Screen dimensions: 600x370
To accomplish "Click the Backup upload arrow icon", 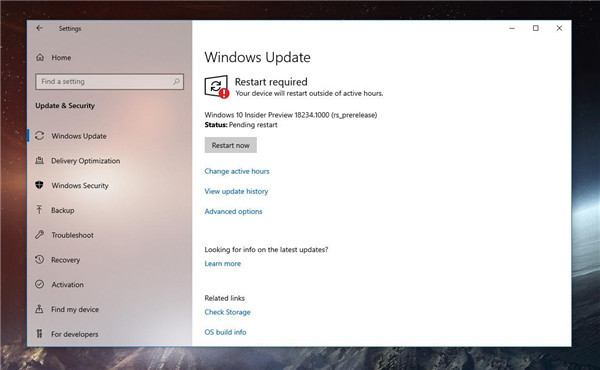I will point(39,210).
